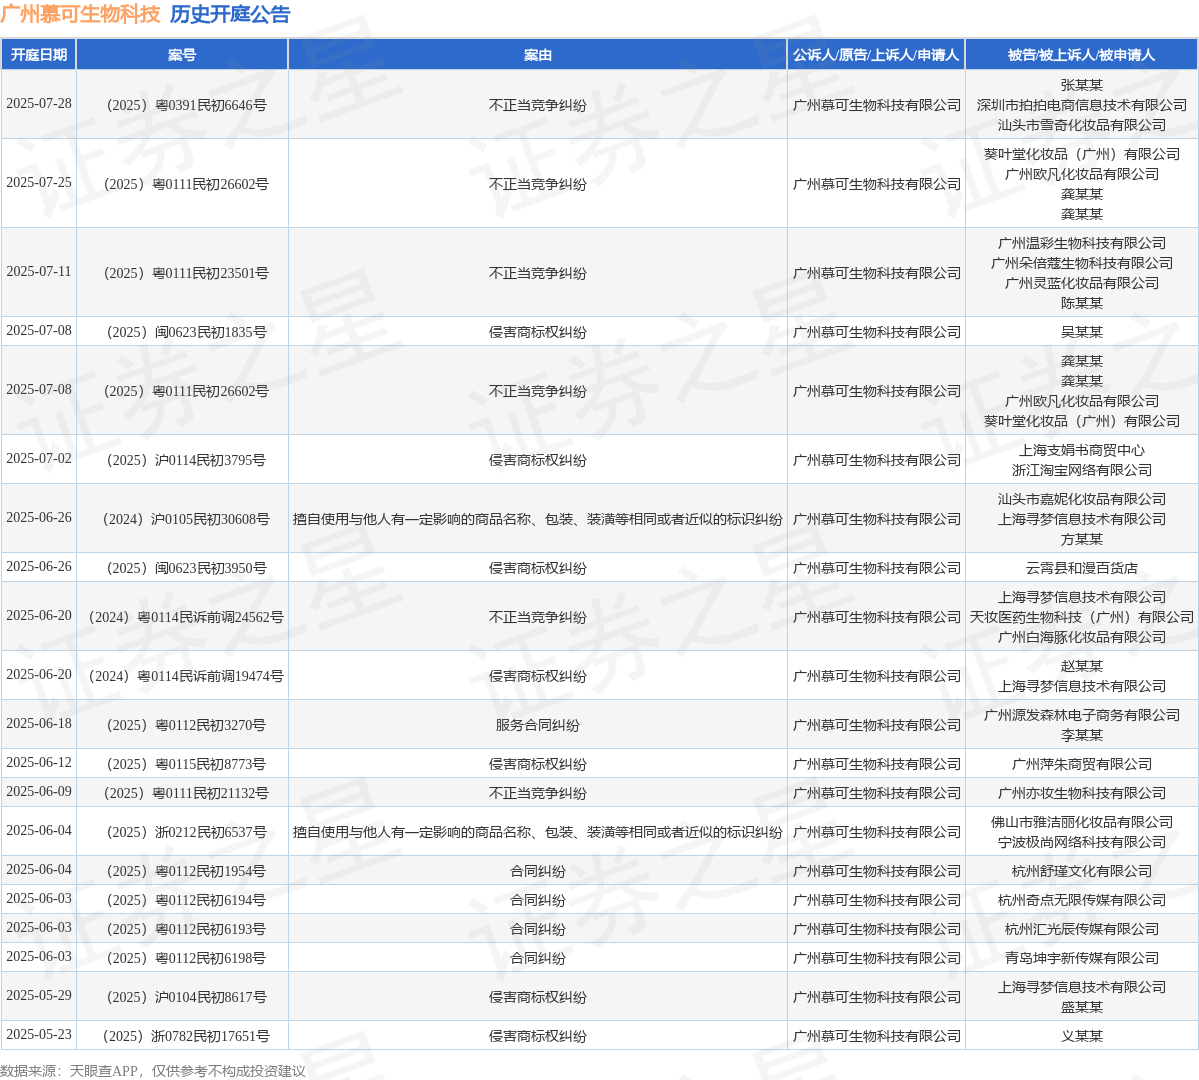Select date cell 2025-05-29
Viewport: 1199px width, 1080px height.
click(39, 995)
